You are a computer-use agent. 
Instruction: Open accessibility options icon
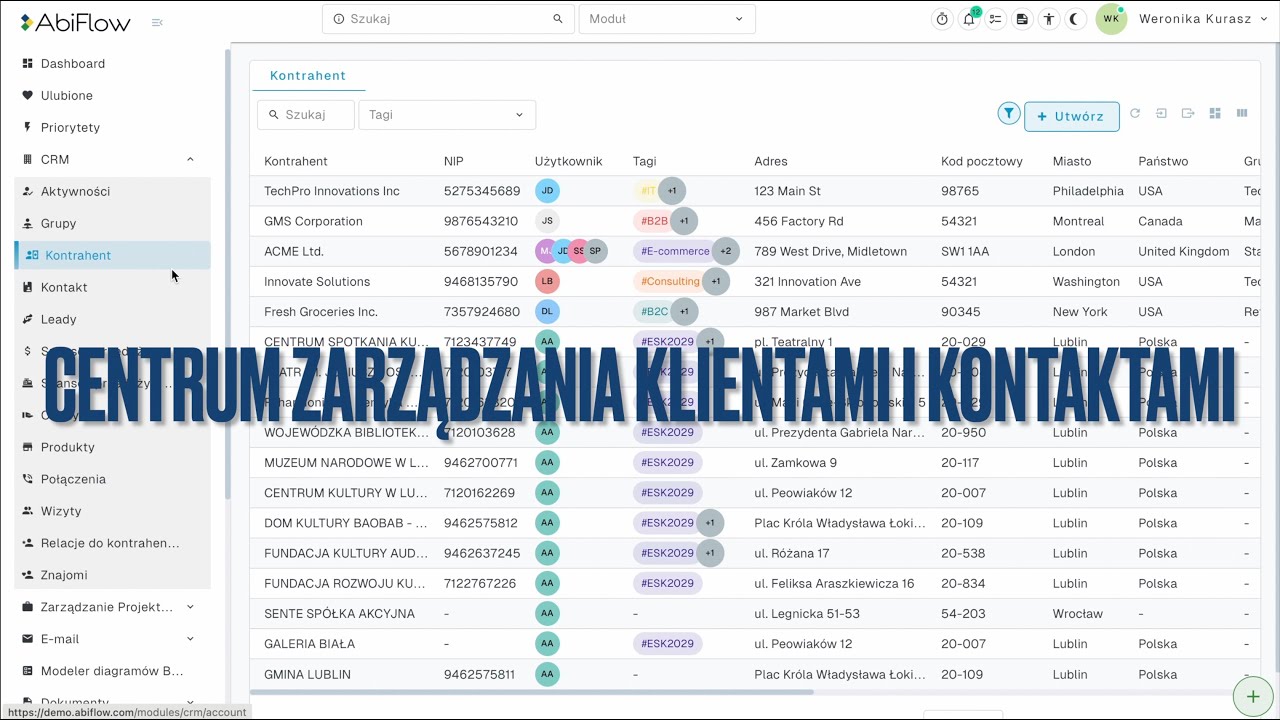coord(1048,19)
